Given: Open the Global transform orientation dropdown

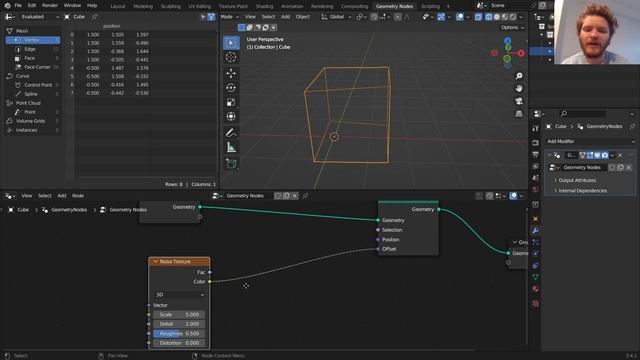Looking at the screenshot, I should [336, 17].
